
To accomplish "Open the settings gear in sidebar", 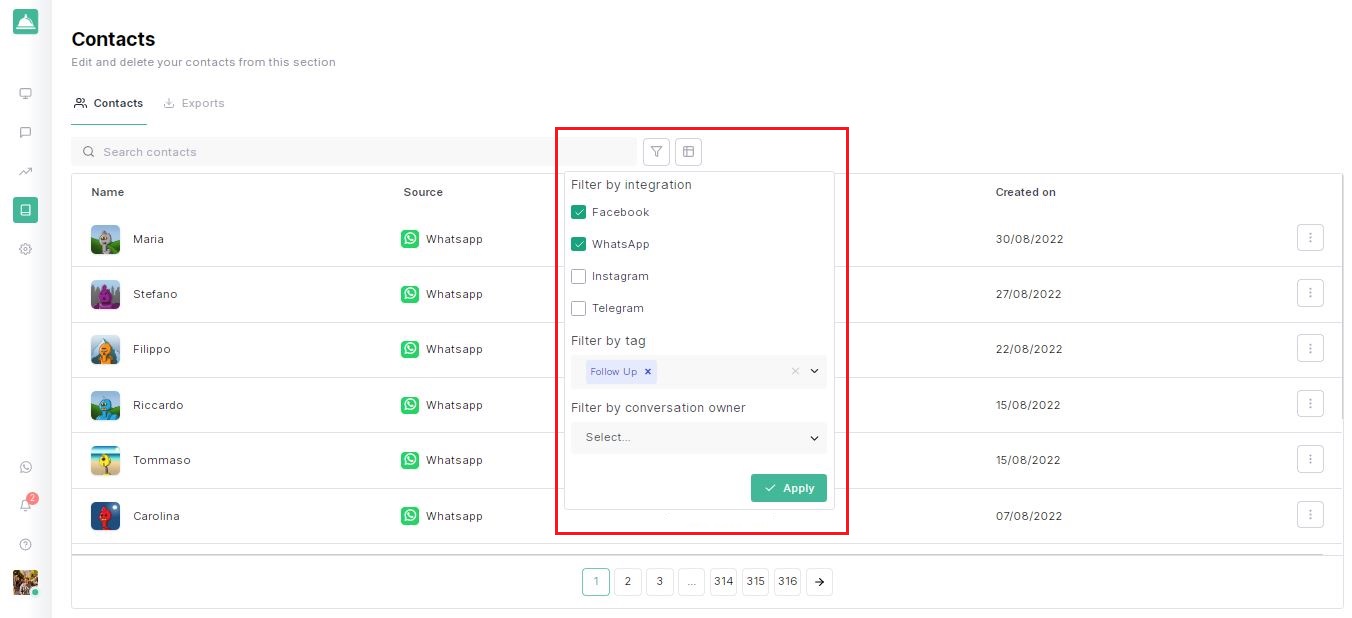I will click(26, 249).
